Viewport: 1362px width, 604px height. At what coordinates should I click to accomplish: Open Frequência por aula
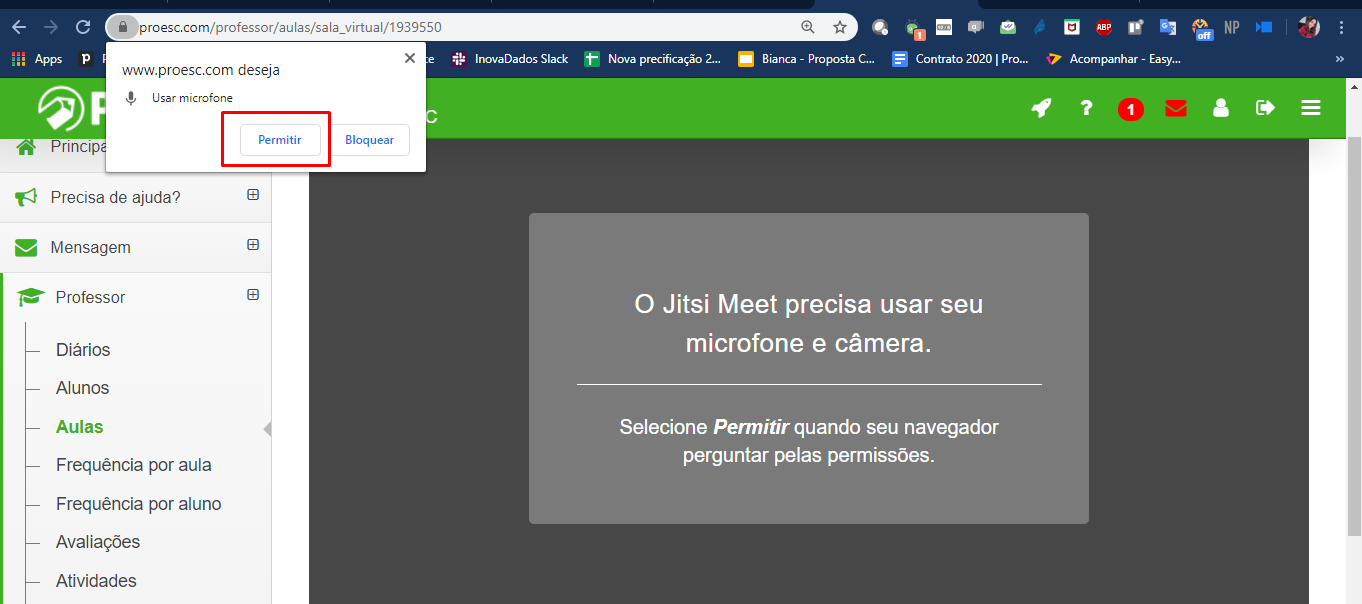click(x=134, y=465)
